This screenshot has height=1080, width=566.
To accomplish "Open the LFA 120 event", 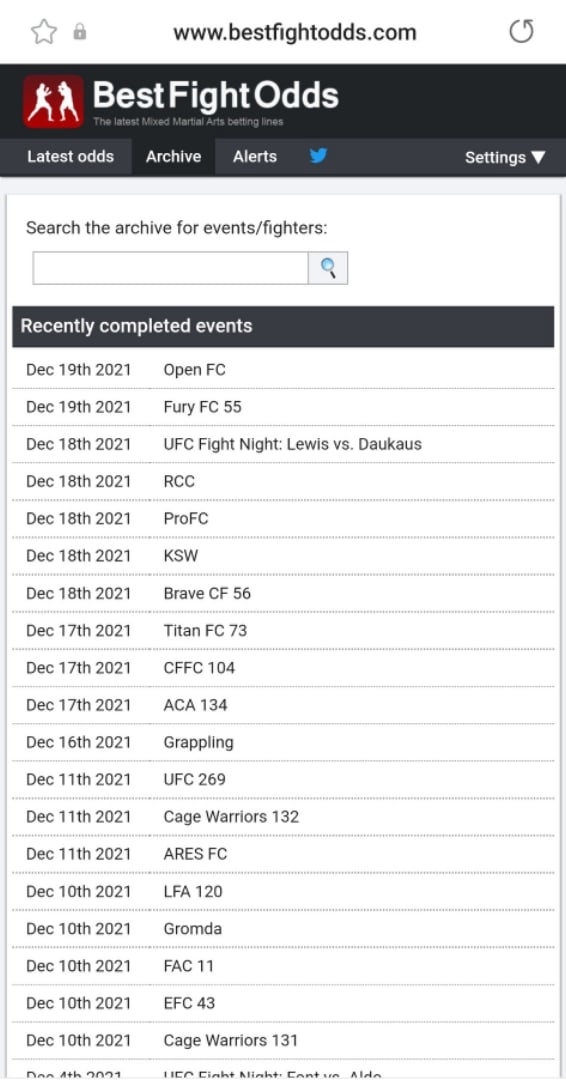I will pos(193,891).
